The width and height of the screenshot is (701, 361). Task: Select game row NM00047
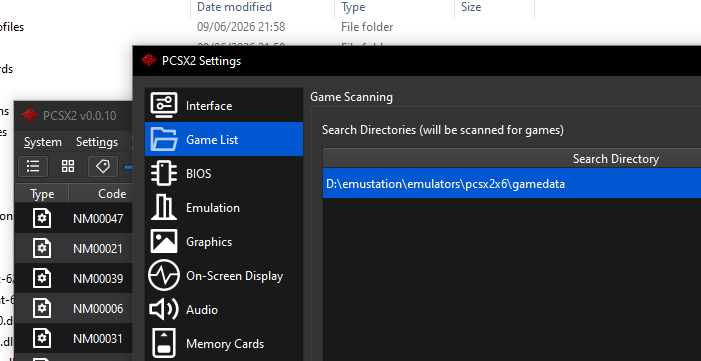click(x=74, y=218)
